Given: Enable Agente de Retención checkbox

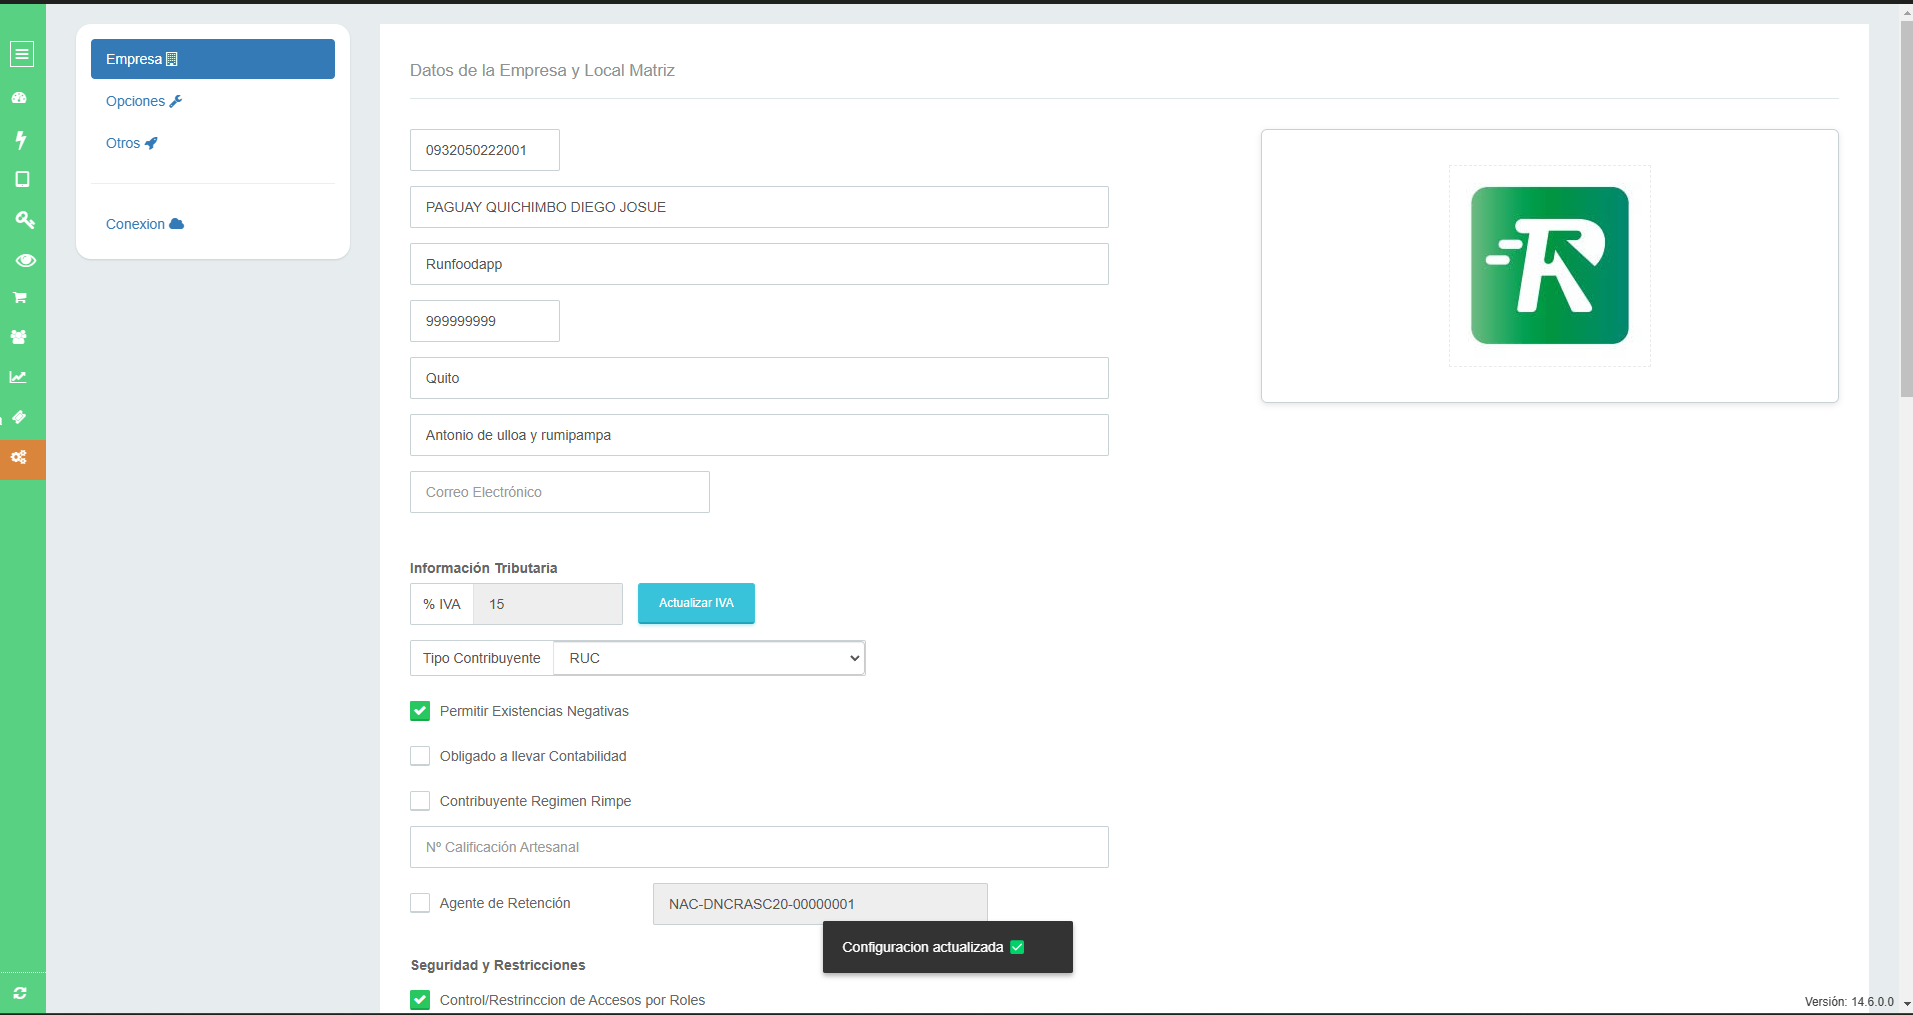Looking at the screenshot, I should (420, 903).
